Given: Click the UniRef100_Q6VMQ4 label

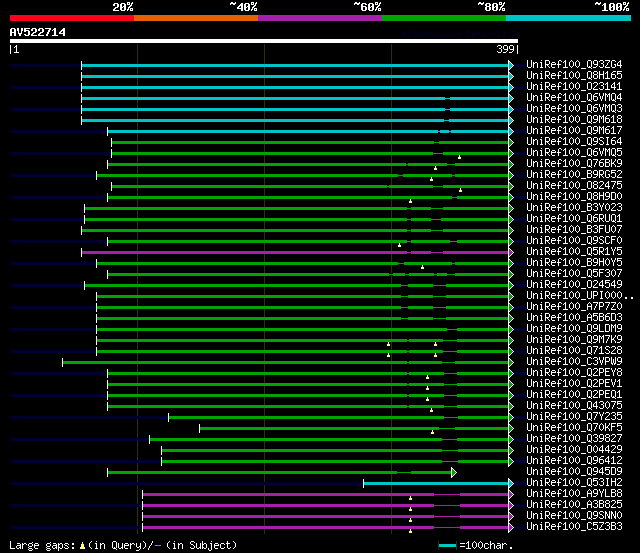Looking at the screenshot, I should click(574, 98).
